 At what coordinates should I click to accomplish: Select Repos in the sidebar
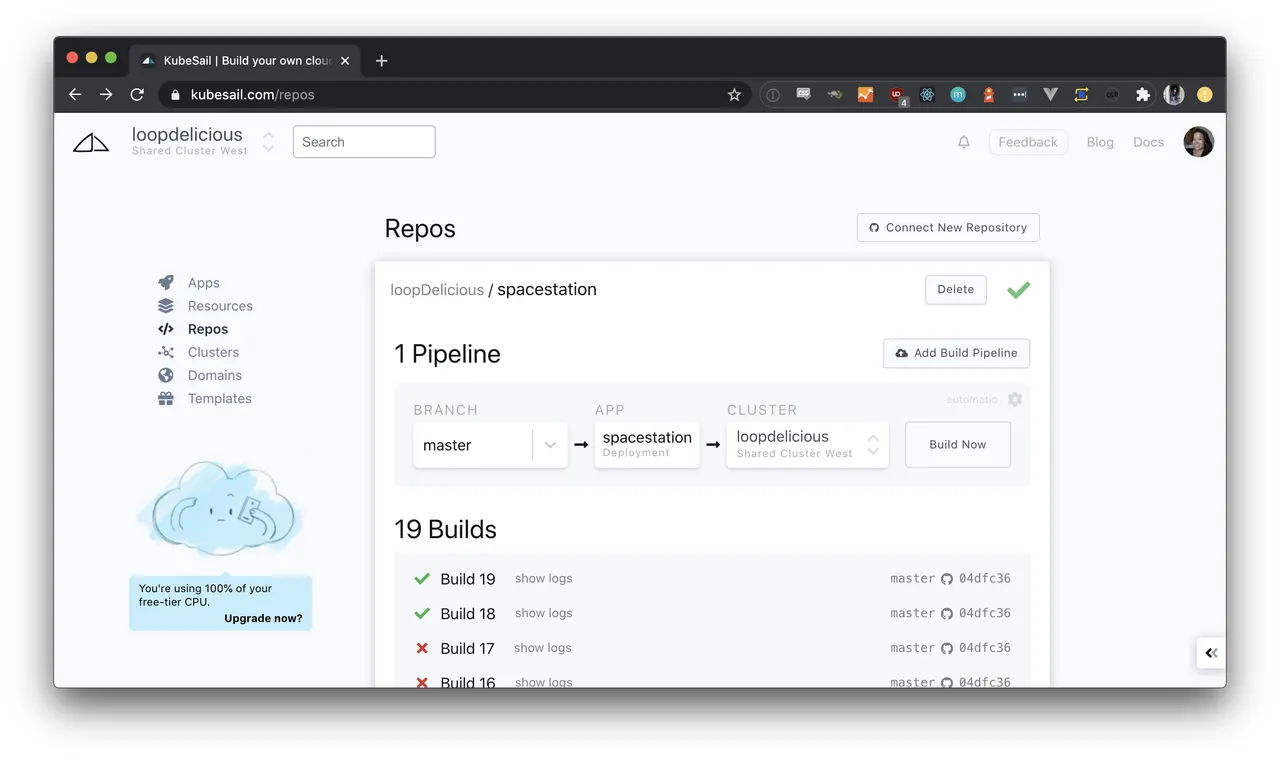tap(208, 329)
